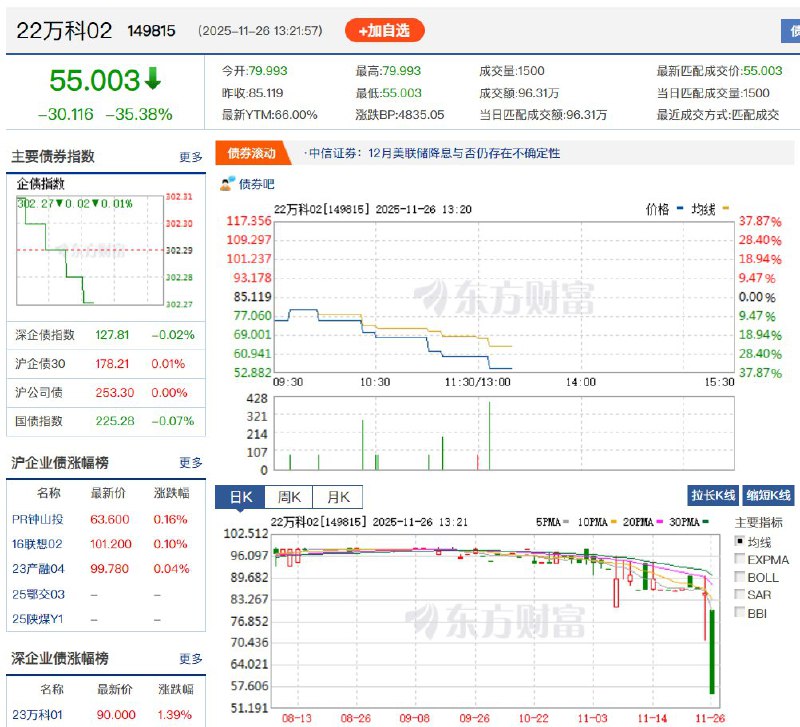Click the yellow 均线 legend marker
The height and width of the screenshot is (727, 800).
725,208
